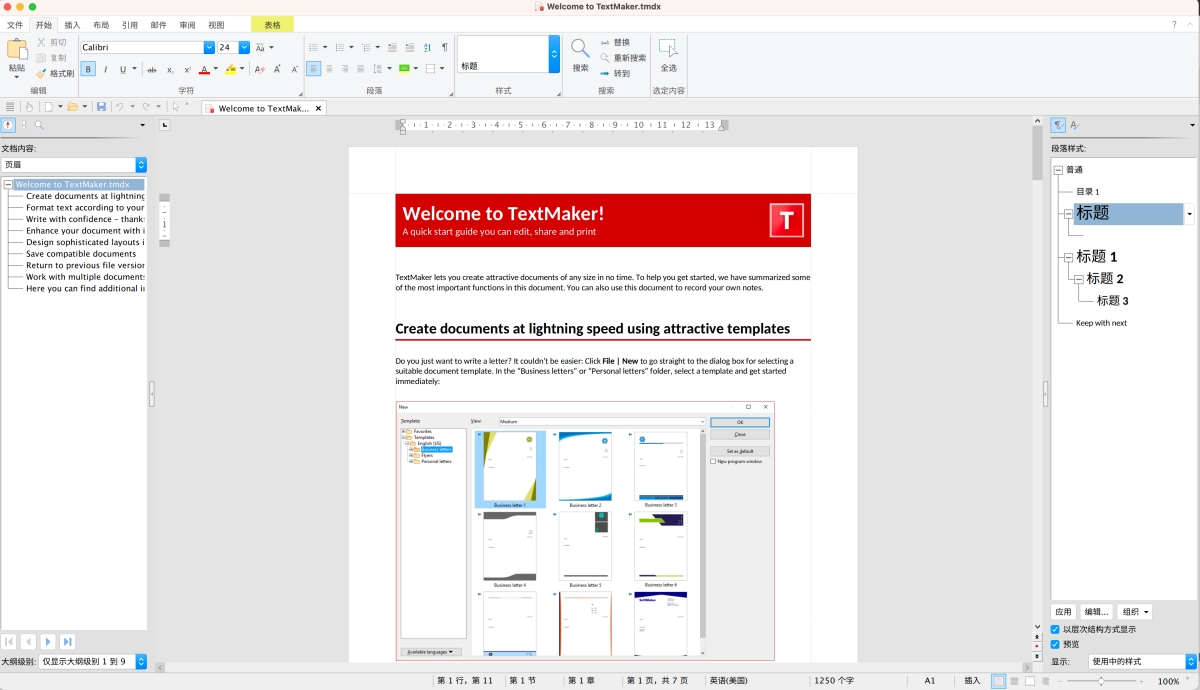
Task: Open the Search (搜索) magnifier tool
Action: pyautogui.click(x=580, y=49)
